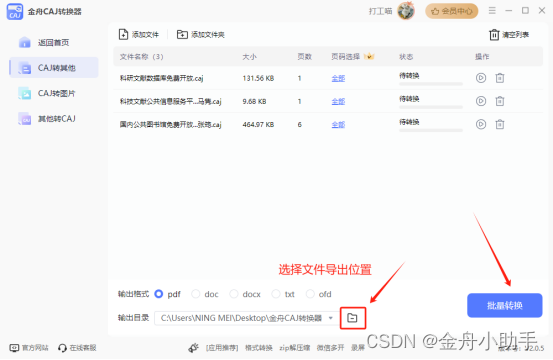The width and height of the screenshot is (553, 360).
Task: Select the file name in 131.56 KB row
Action: coord(162,78)
